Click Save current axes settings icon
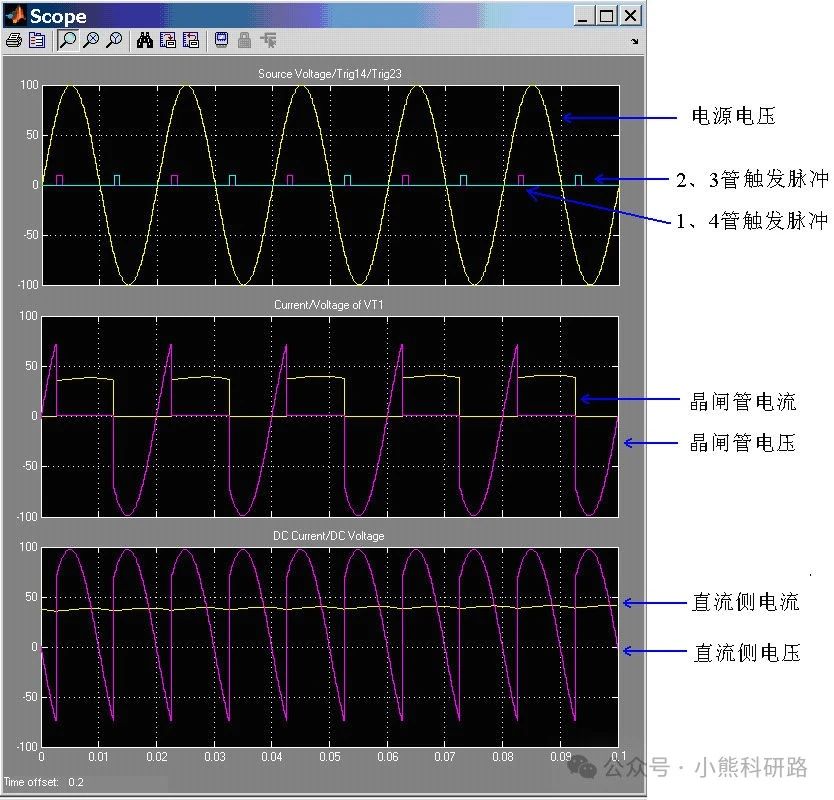The height and width of the screenshot is (800, 834). [168, 40]
